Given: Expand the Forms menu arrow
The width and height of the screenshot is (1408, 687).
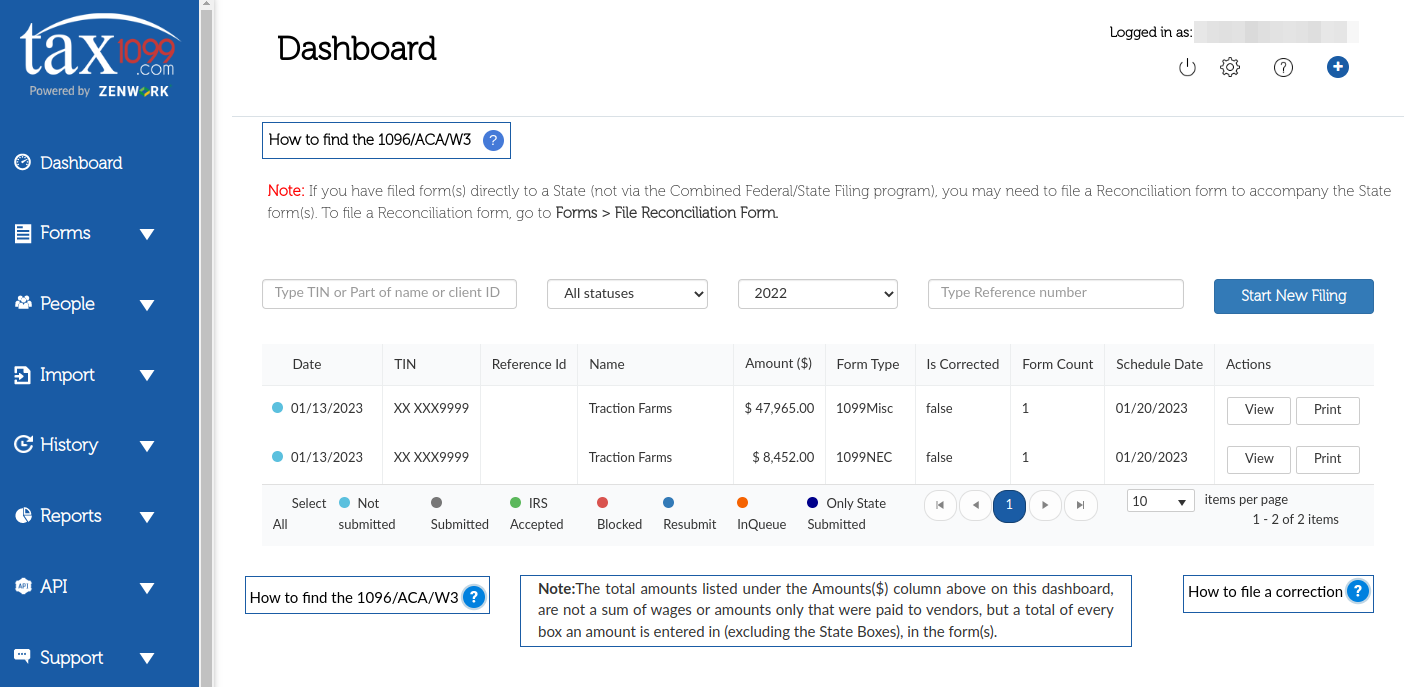Looking at the screenshot, I should 147,234.
